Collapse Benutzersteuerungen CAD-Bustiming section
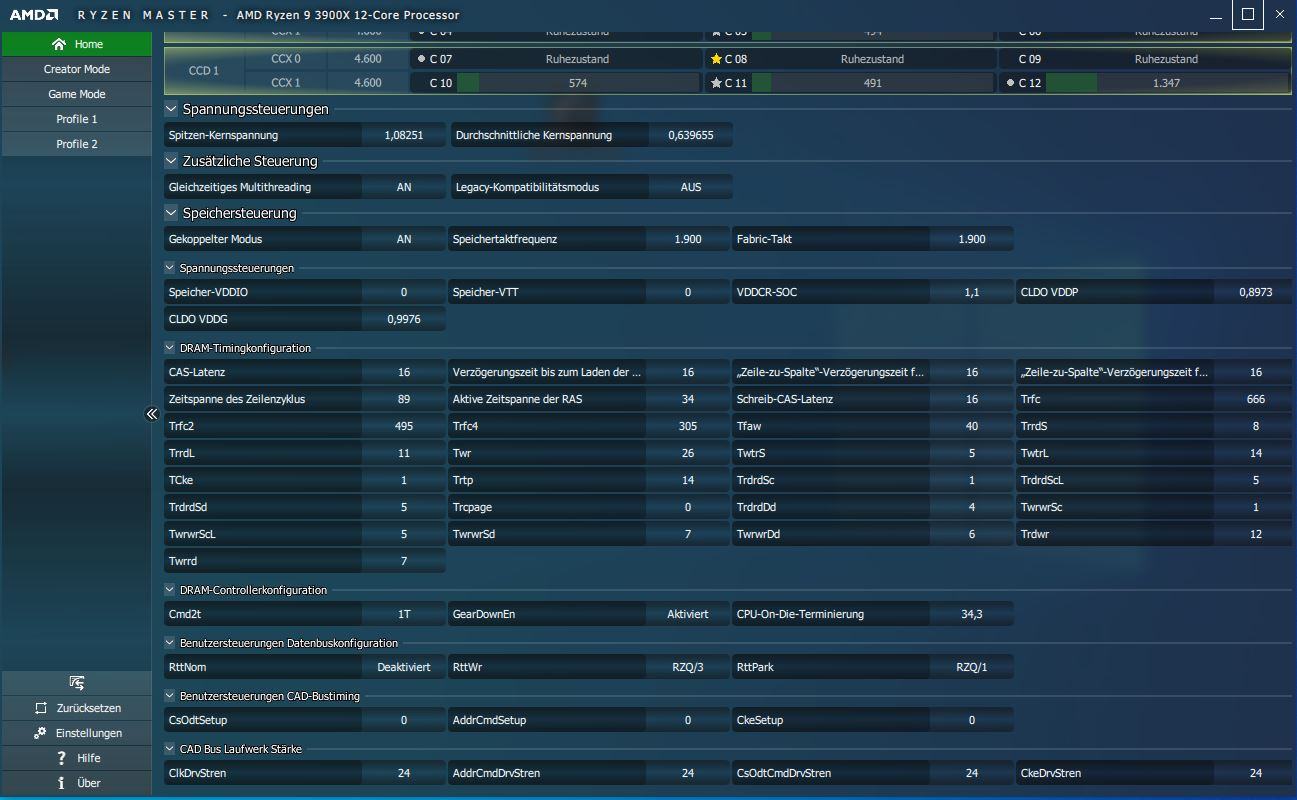 pos(169,696)
